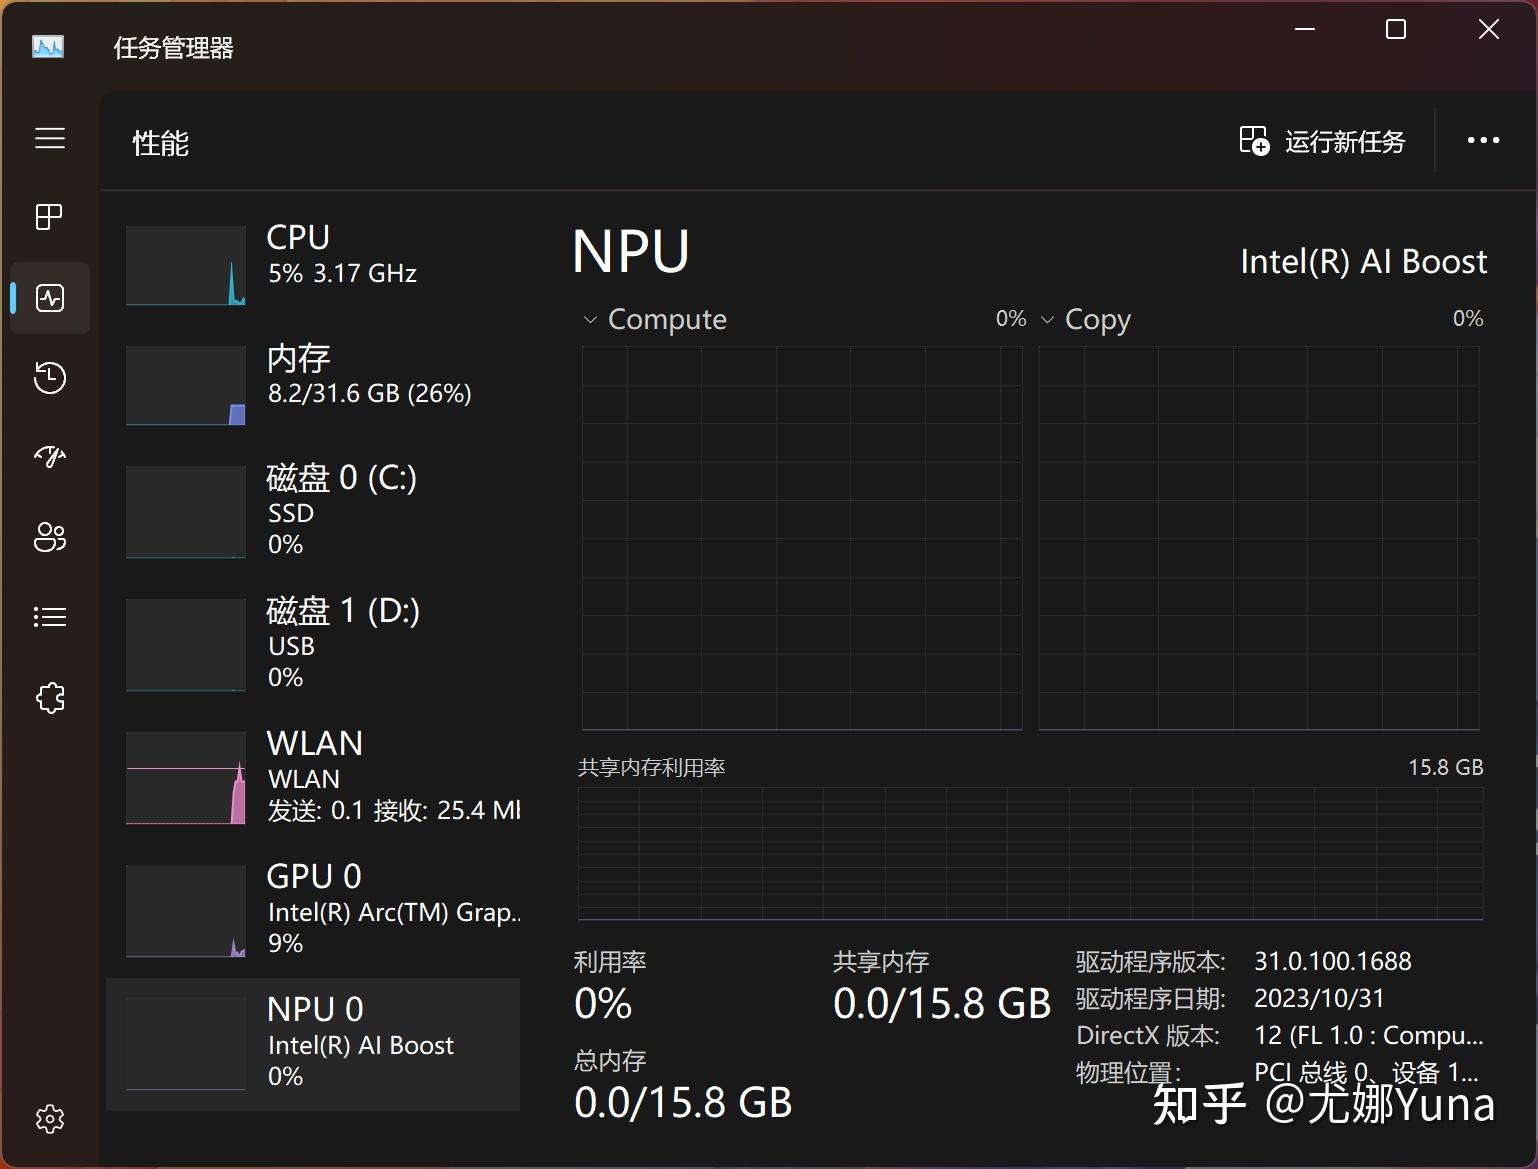Click 共享内存 0.0/15.8 GB value
Image resolution: width=1538 pixels, height=1169 pixels.
(942, 1003)
